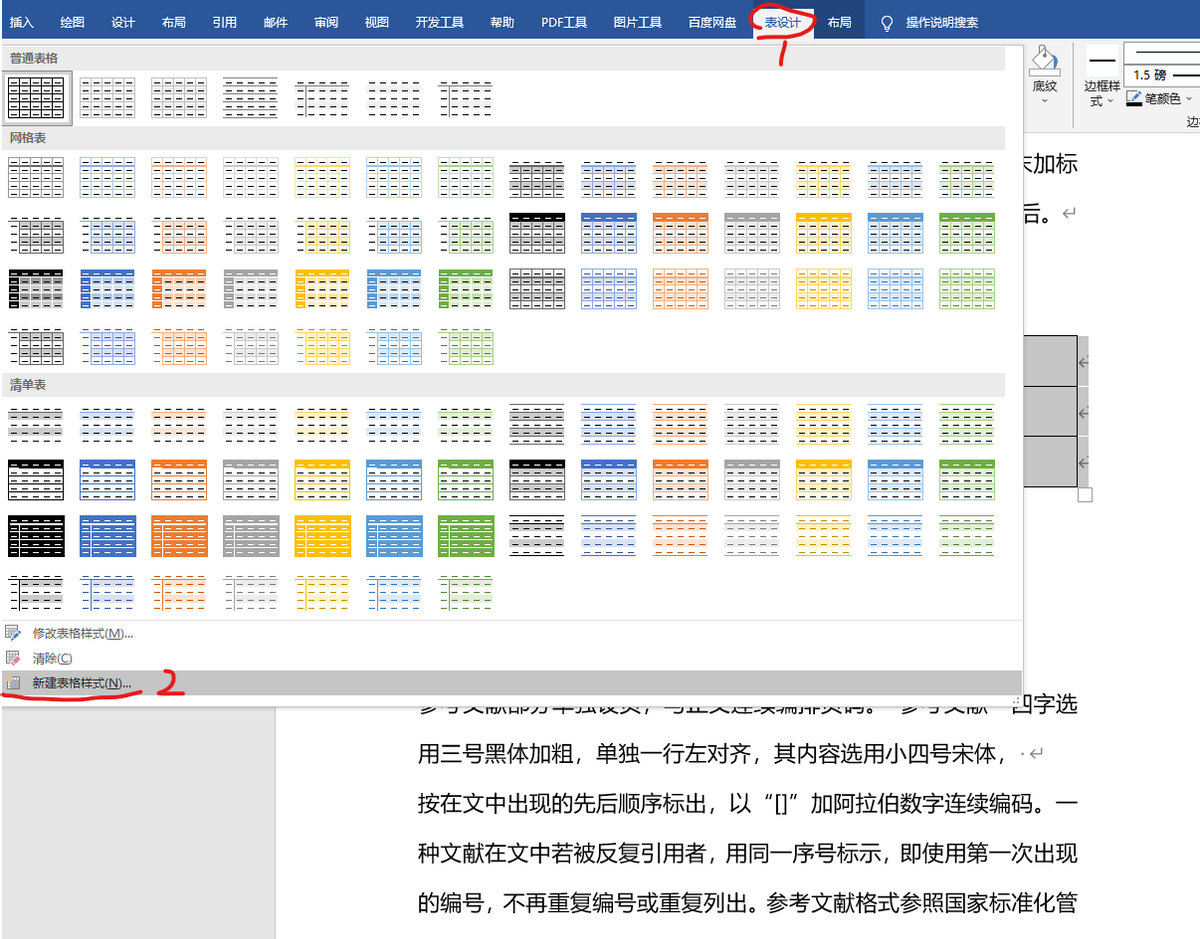Click the 边框样式 line preview icon

click(x=1102, y=60)
